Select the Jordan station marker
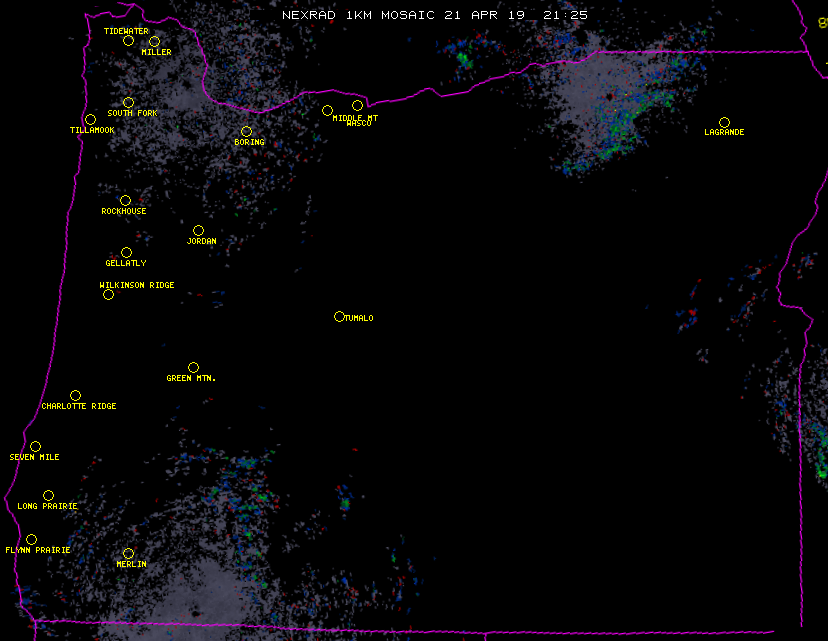 point(198,231)
